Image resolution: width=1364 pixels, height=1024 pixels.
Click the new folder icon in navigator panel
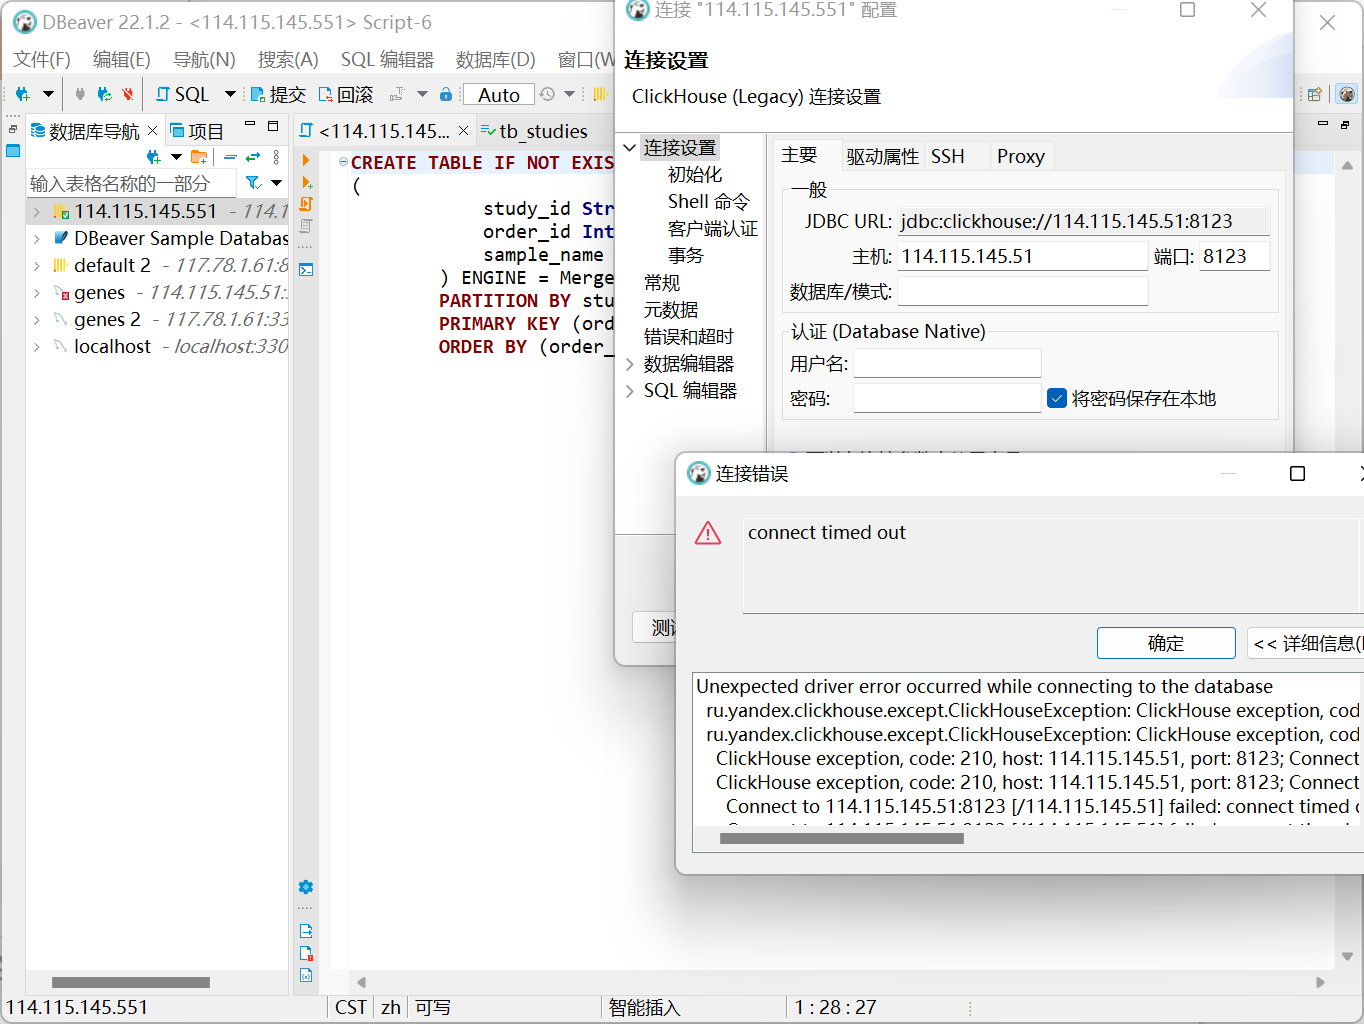pos(199,157)
